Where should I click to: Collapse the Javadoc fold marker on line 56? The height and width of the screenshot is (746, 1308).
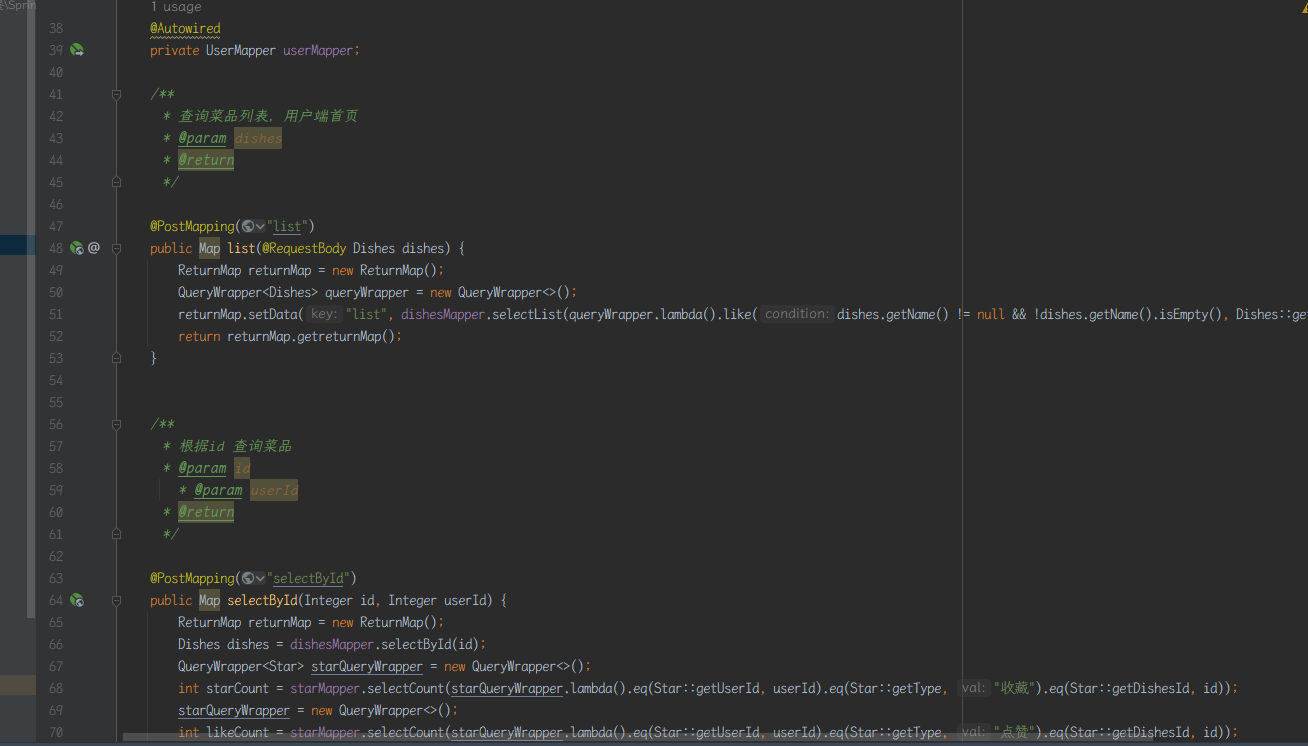(117, 424)
